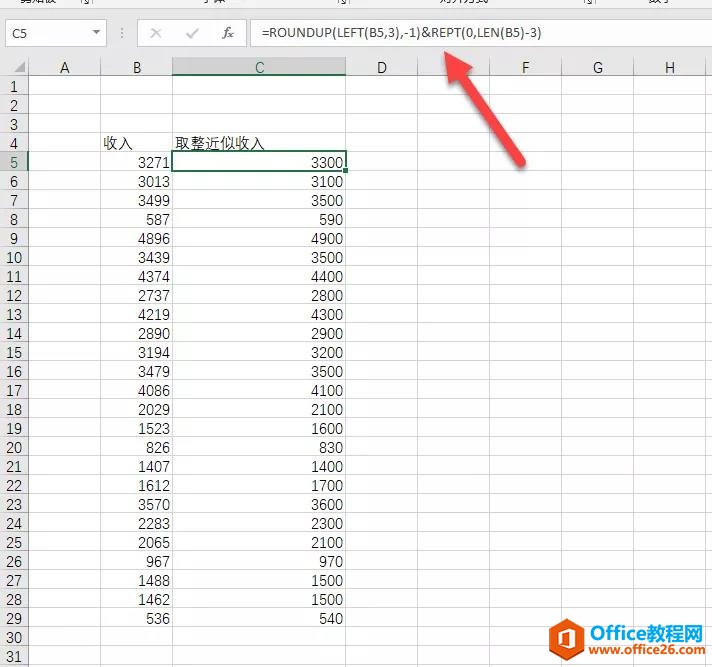
Task: Select cell with value 3013
Action: (x=137, y=181)
